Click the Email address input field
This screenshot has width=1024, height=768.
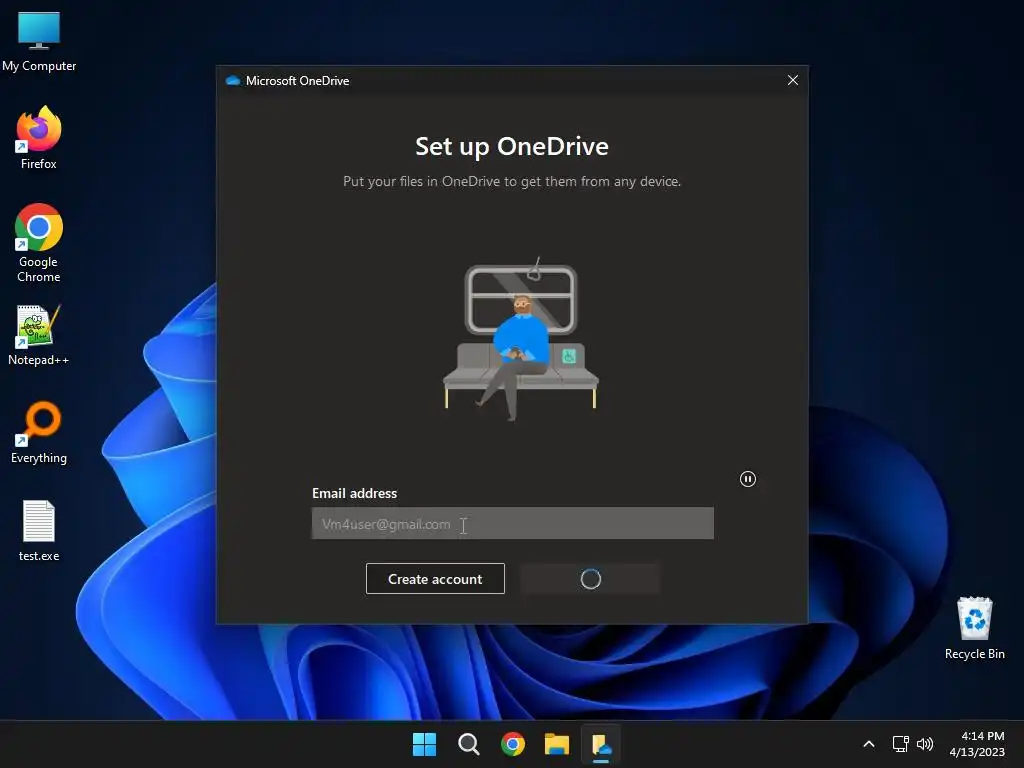[513, 523]
